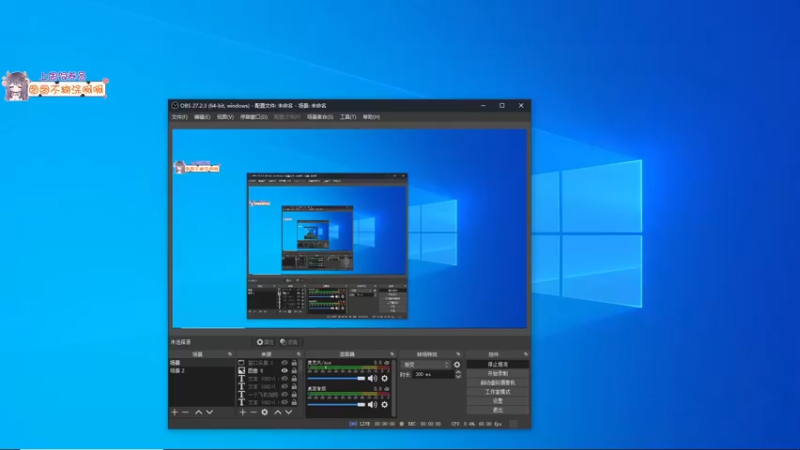800x450 pixels.
Task: Open source properties gear in the Sources toolbar
Action: 264,412
